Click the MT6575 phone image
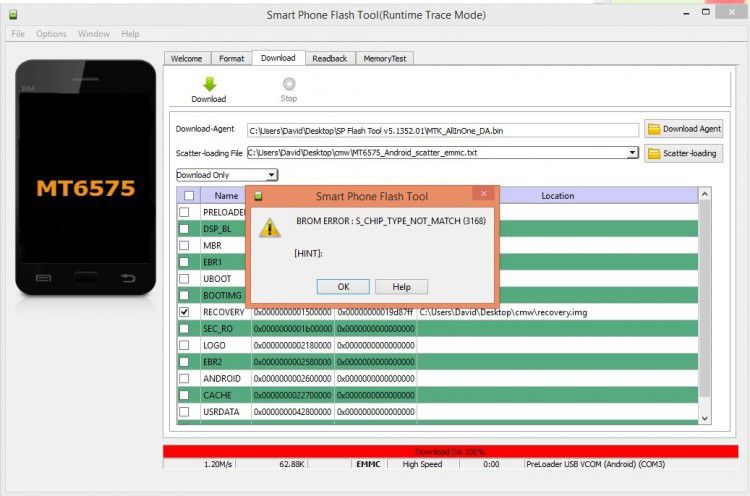The width and height of the screenshot is (750, 496). point(86,177)
